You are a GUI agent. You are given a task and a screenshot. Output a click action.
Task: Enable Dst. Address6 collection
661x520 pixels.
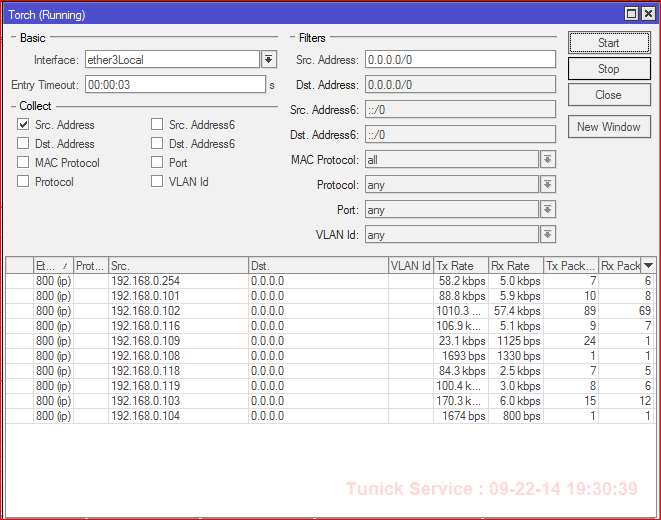tap(157, 143)
